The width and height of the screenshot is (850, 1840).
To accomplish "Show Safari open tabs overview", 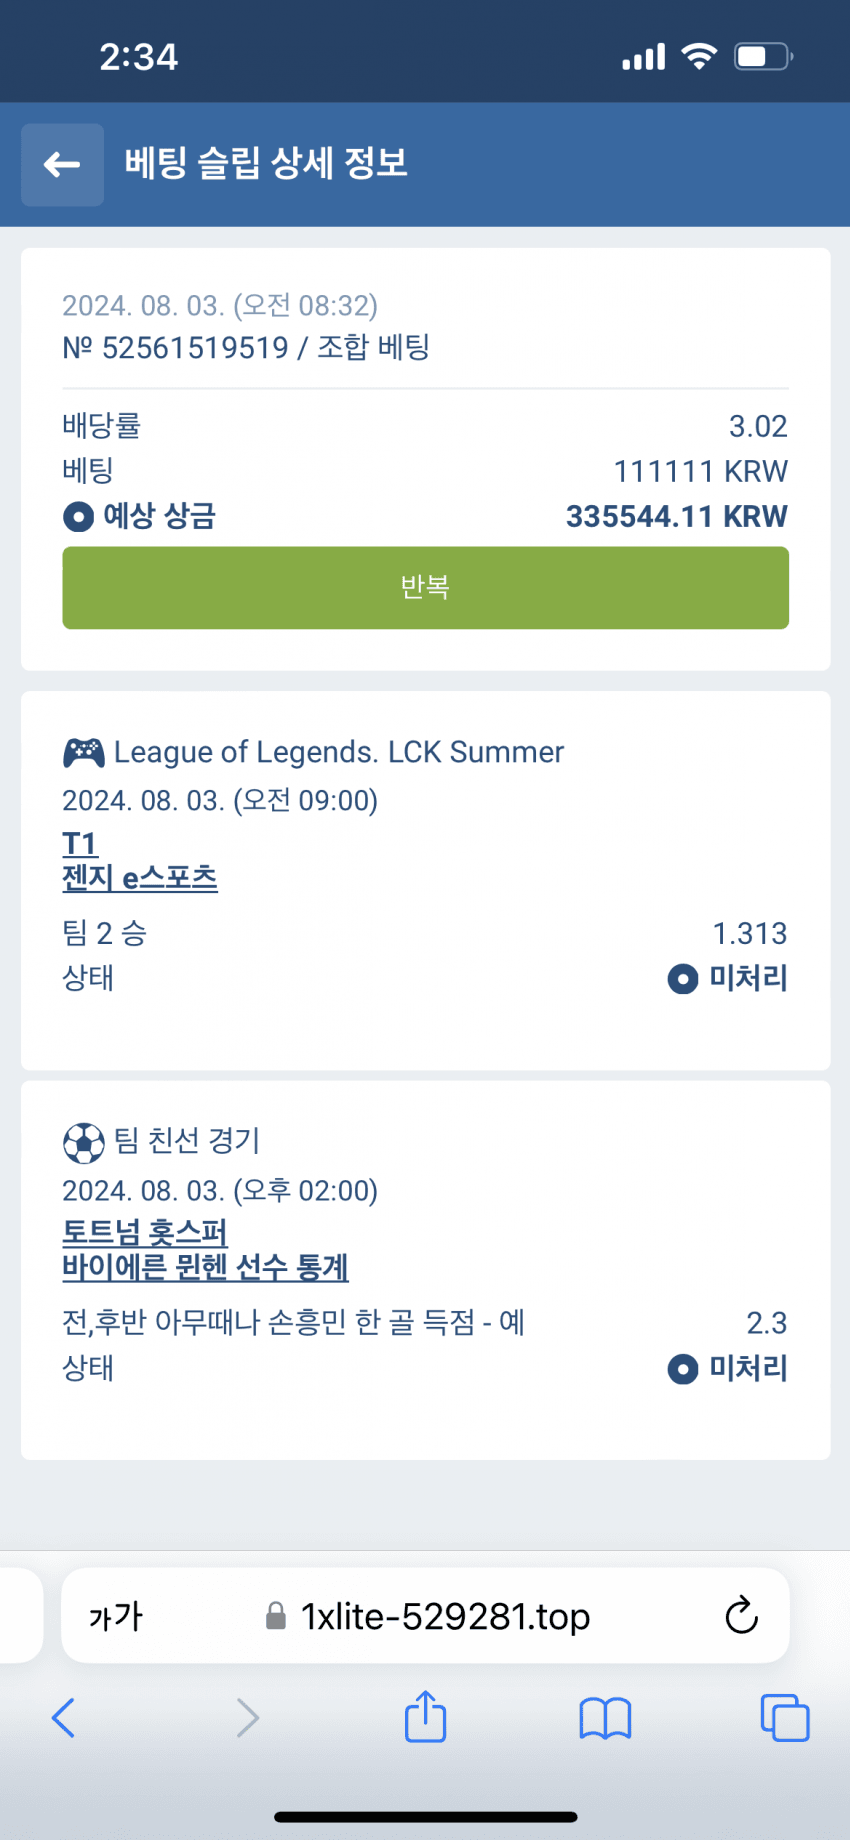I will [x=785, y=1718].
